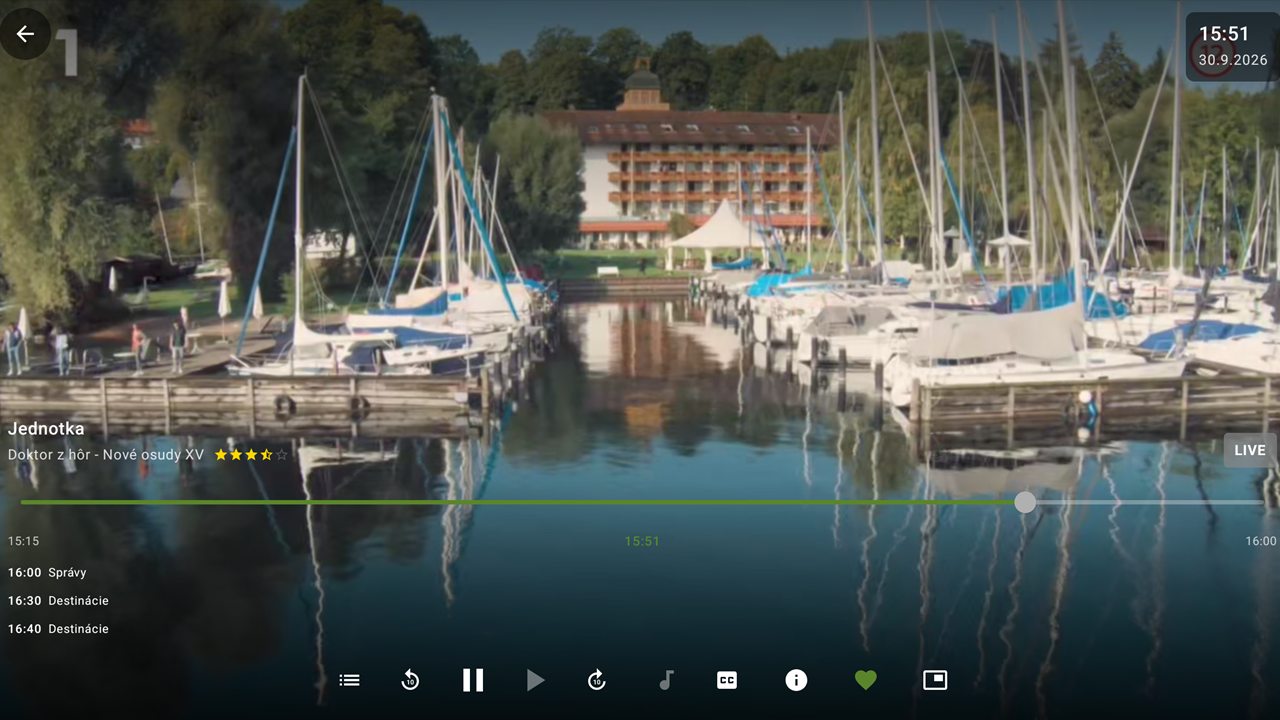The height and width of the screenshot is (720, 1280).
Task: Click the star rating
Action: point(251,454)
